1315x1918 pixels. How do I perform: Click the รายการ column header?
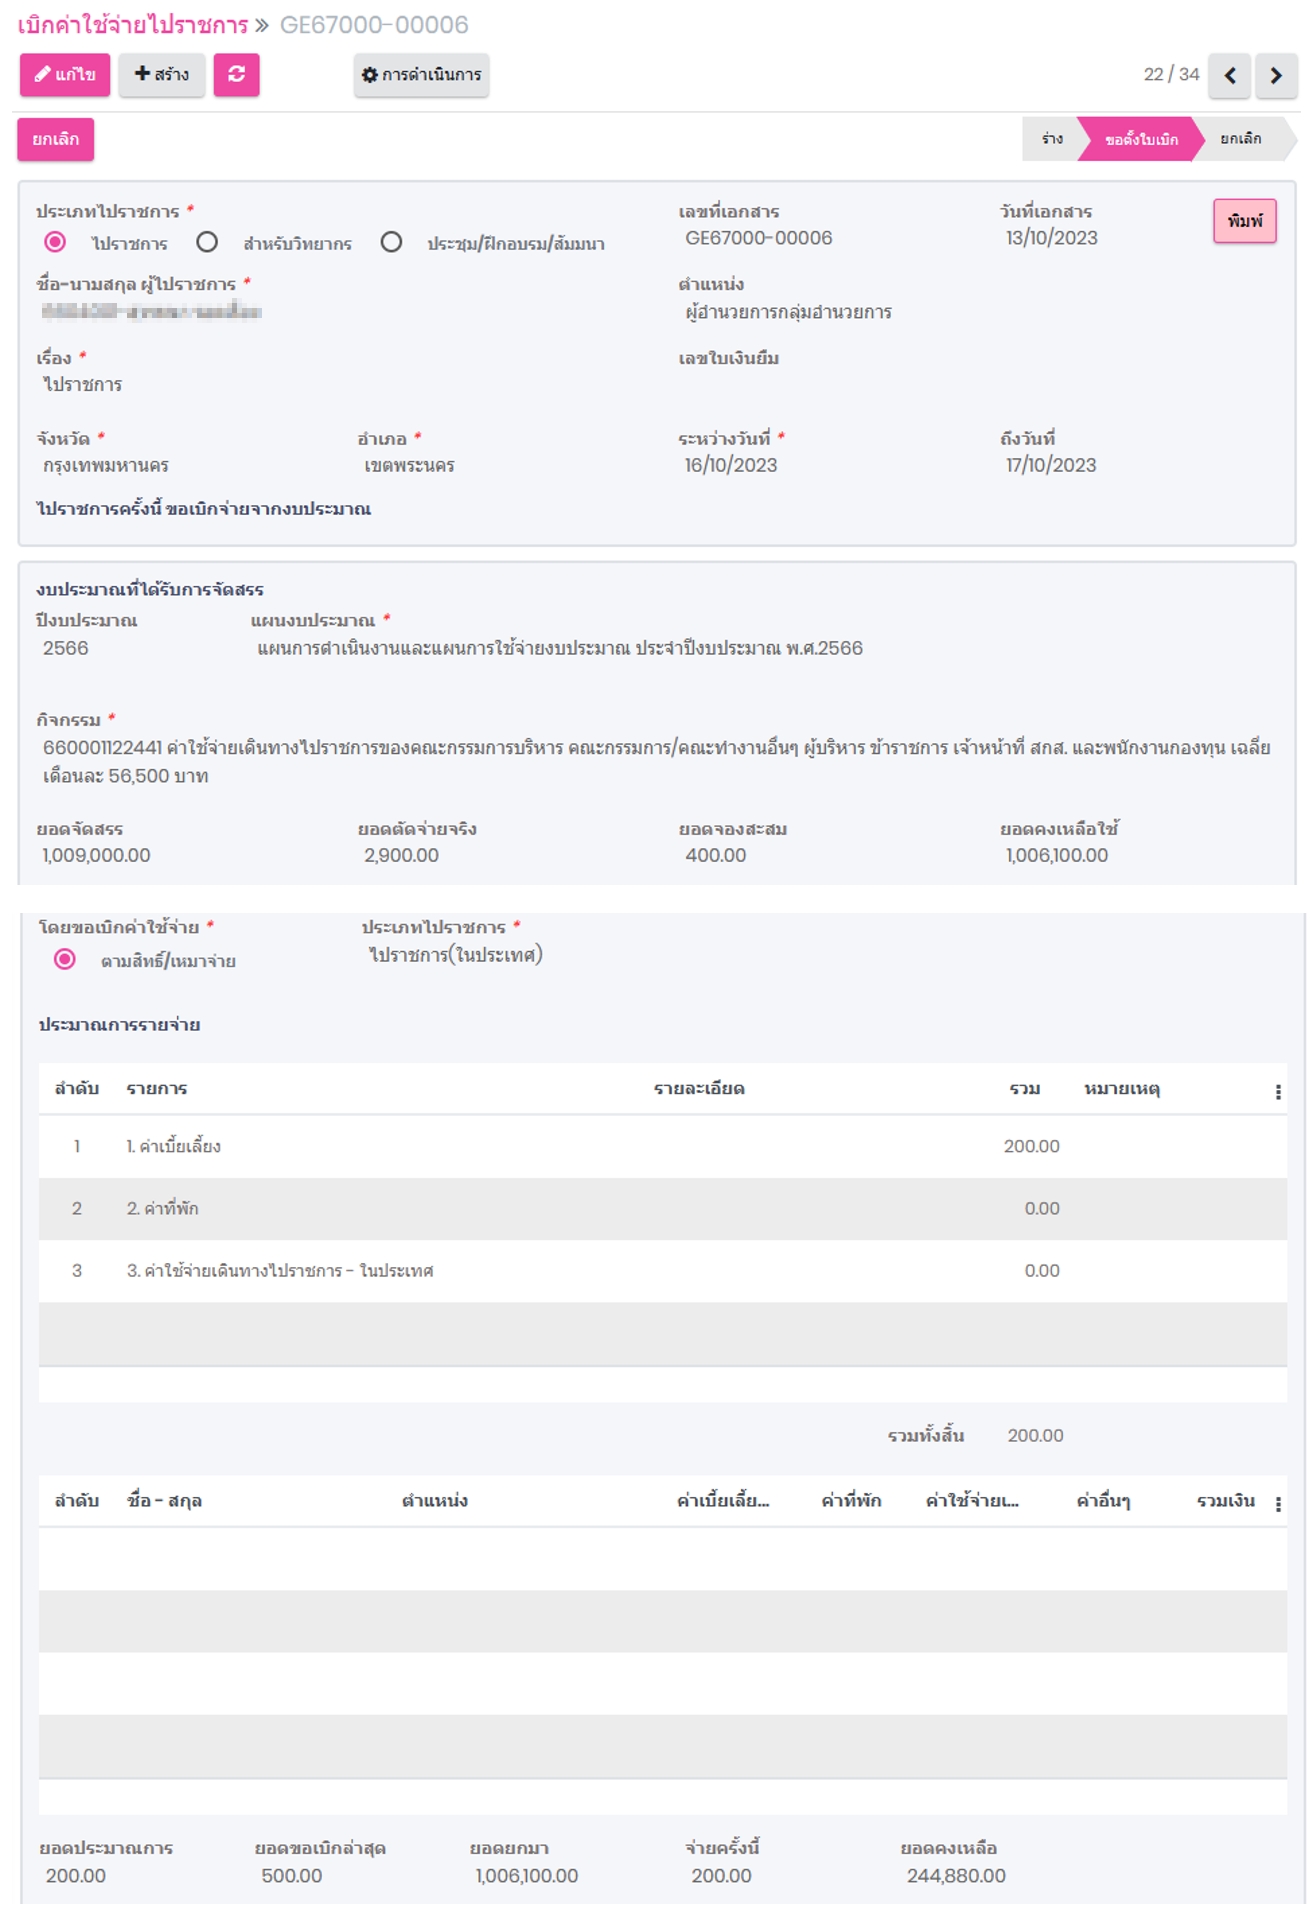pyautogui.click(x=157, y=1088)
